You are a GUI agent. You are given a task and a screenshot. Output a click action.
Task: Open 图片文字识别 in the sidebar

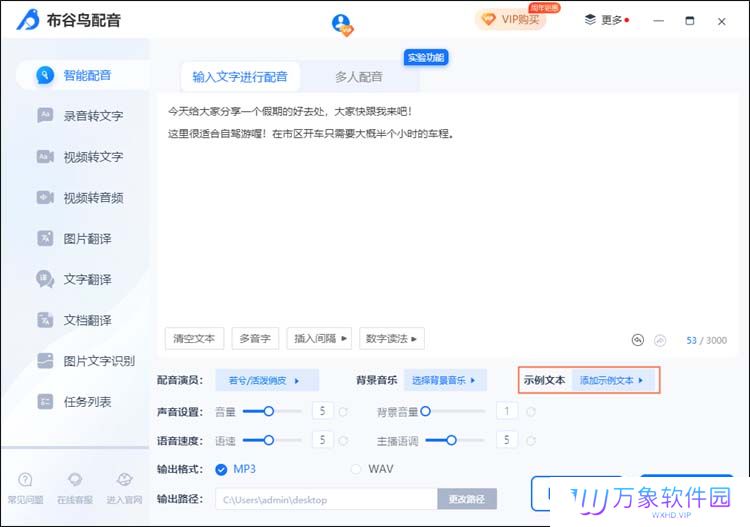pos(86,361)
